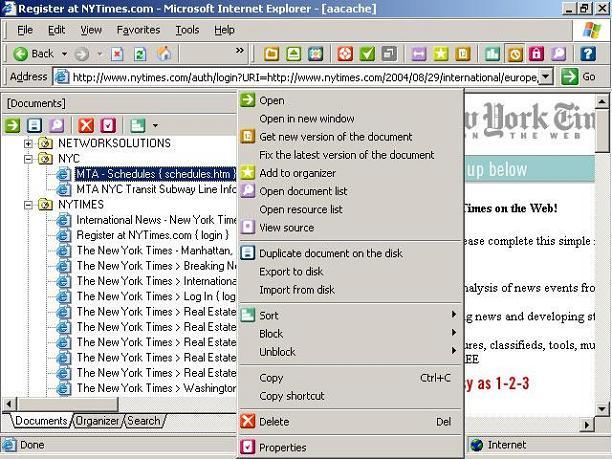
Task: Open the Sort submenu in context menu
Action: pos(349,315)
